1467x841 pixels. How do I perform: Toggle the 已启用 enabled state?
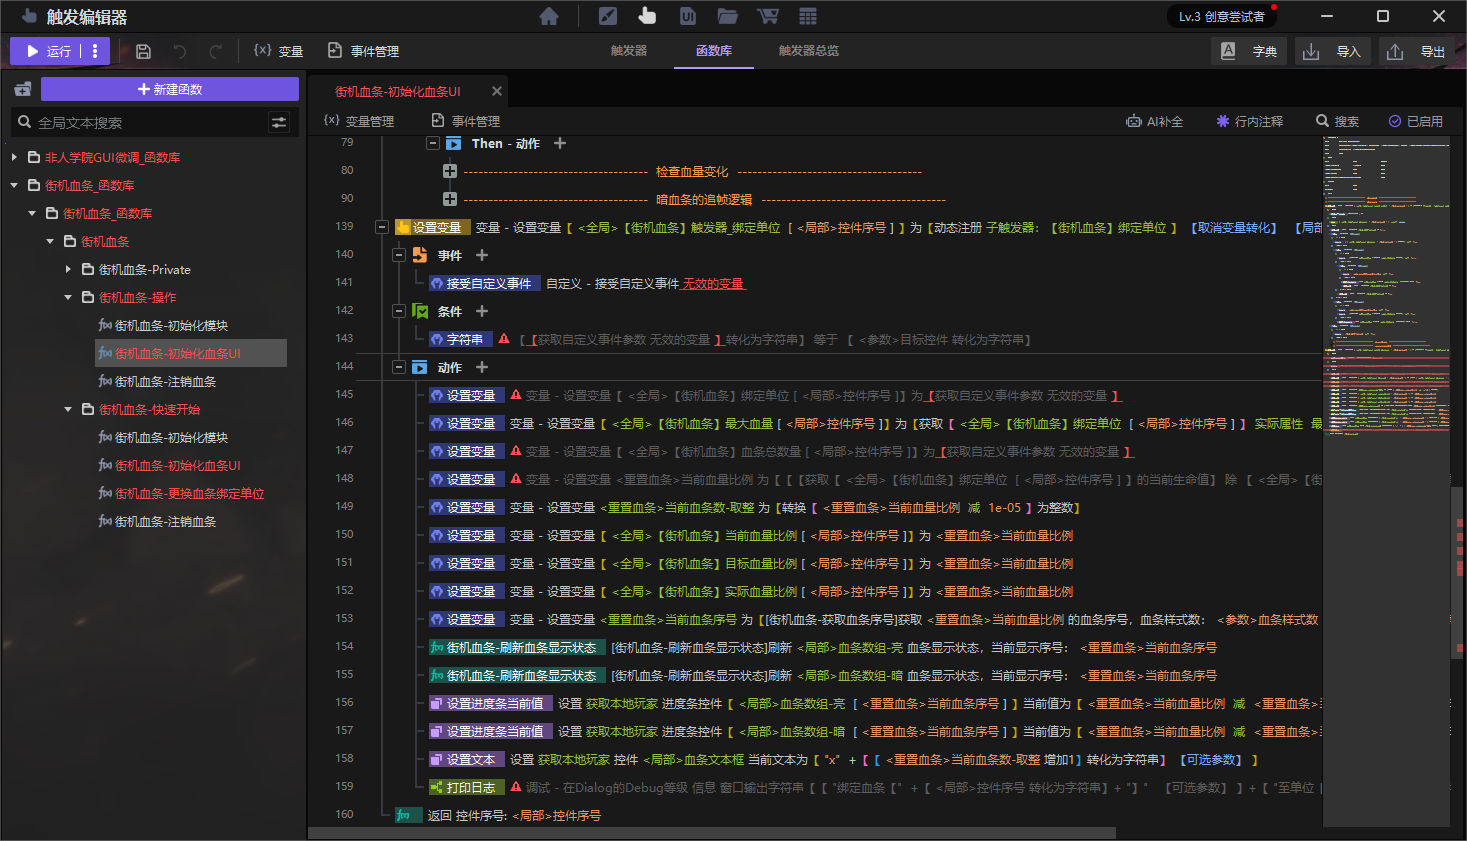pos(1416,121)
